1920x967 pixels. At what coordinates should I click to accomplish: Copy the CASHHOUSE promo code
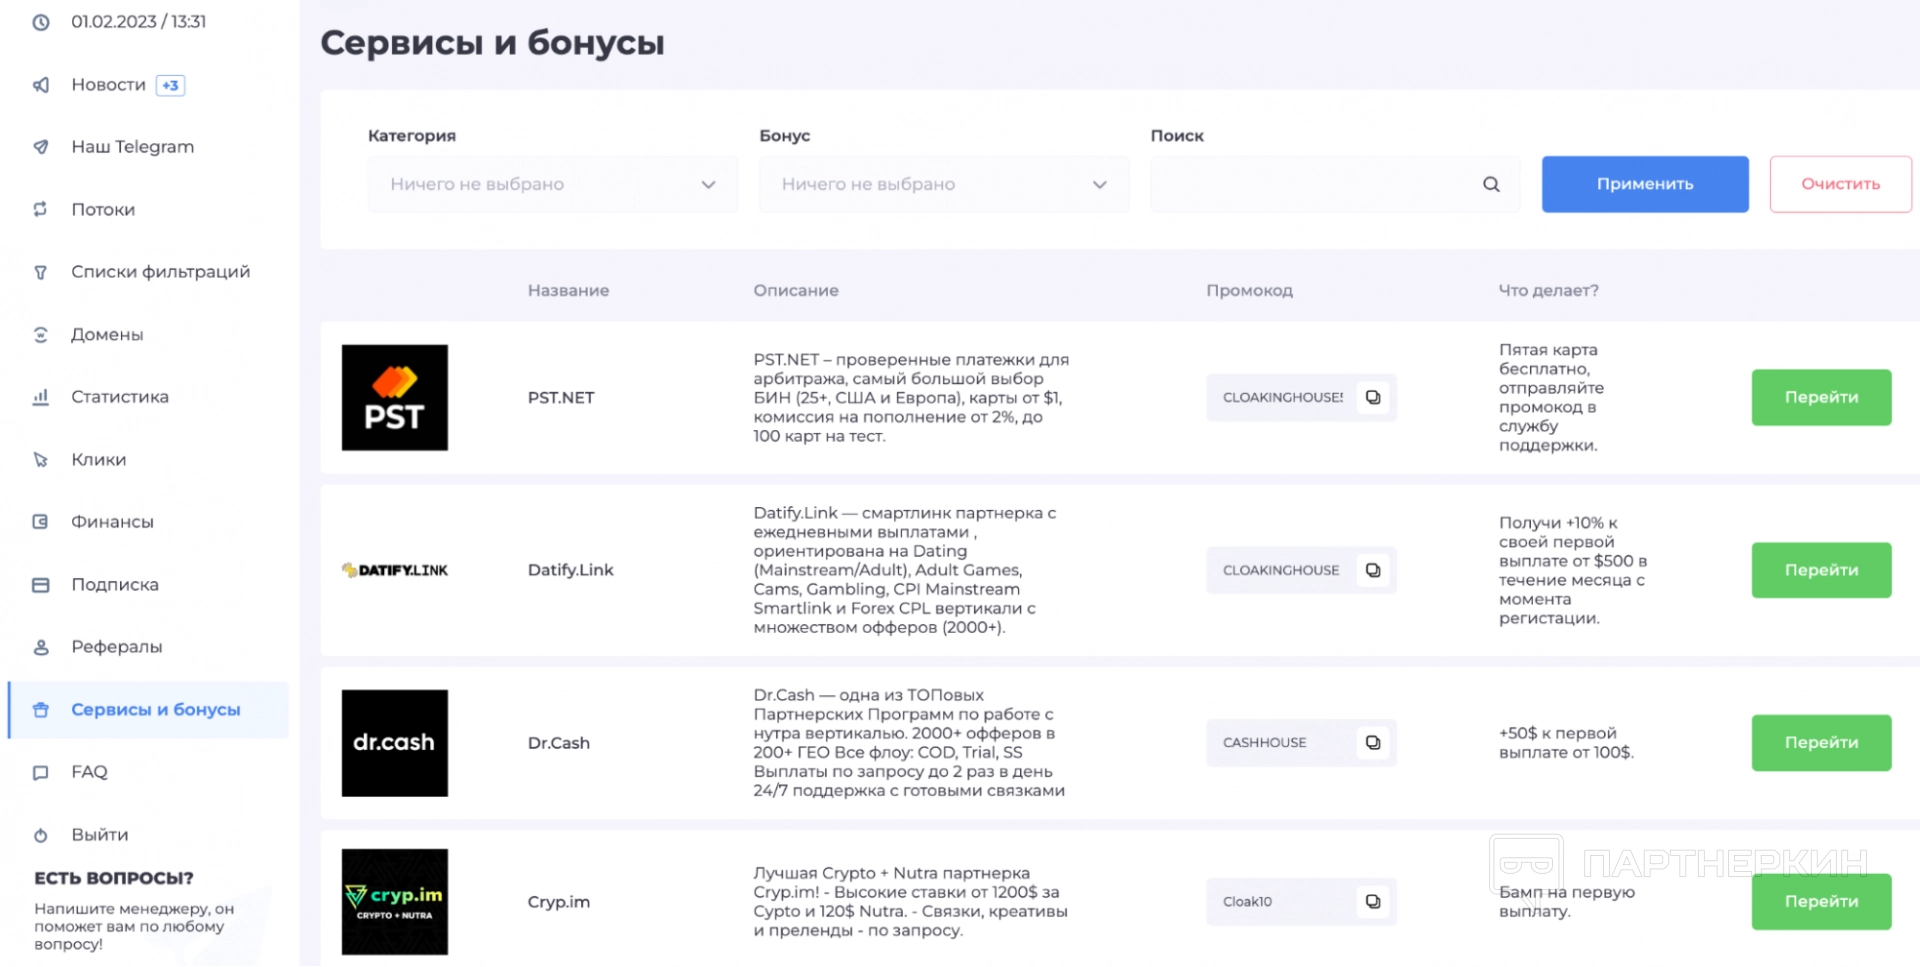coord(1373,742)
